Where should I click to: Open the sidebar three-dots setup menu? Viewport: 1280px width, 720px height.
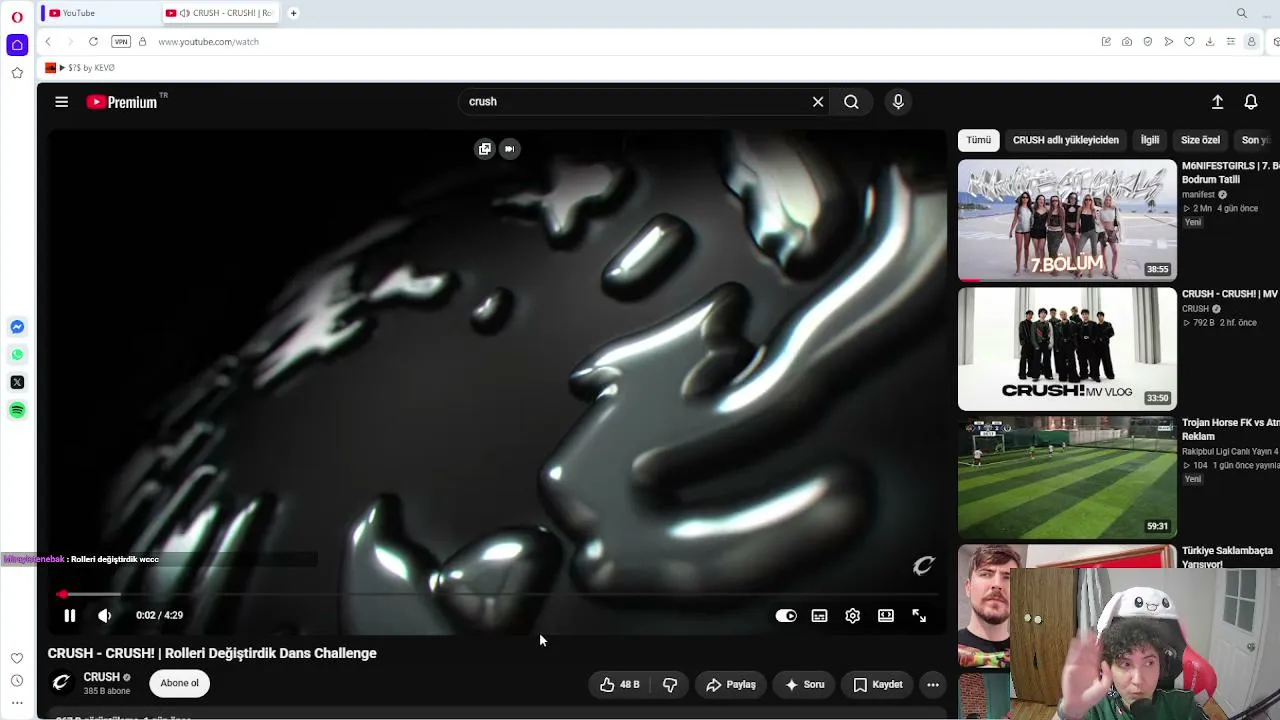17,703
